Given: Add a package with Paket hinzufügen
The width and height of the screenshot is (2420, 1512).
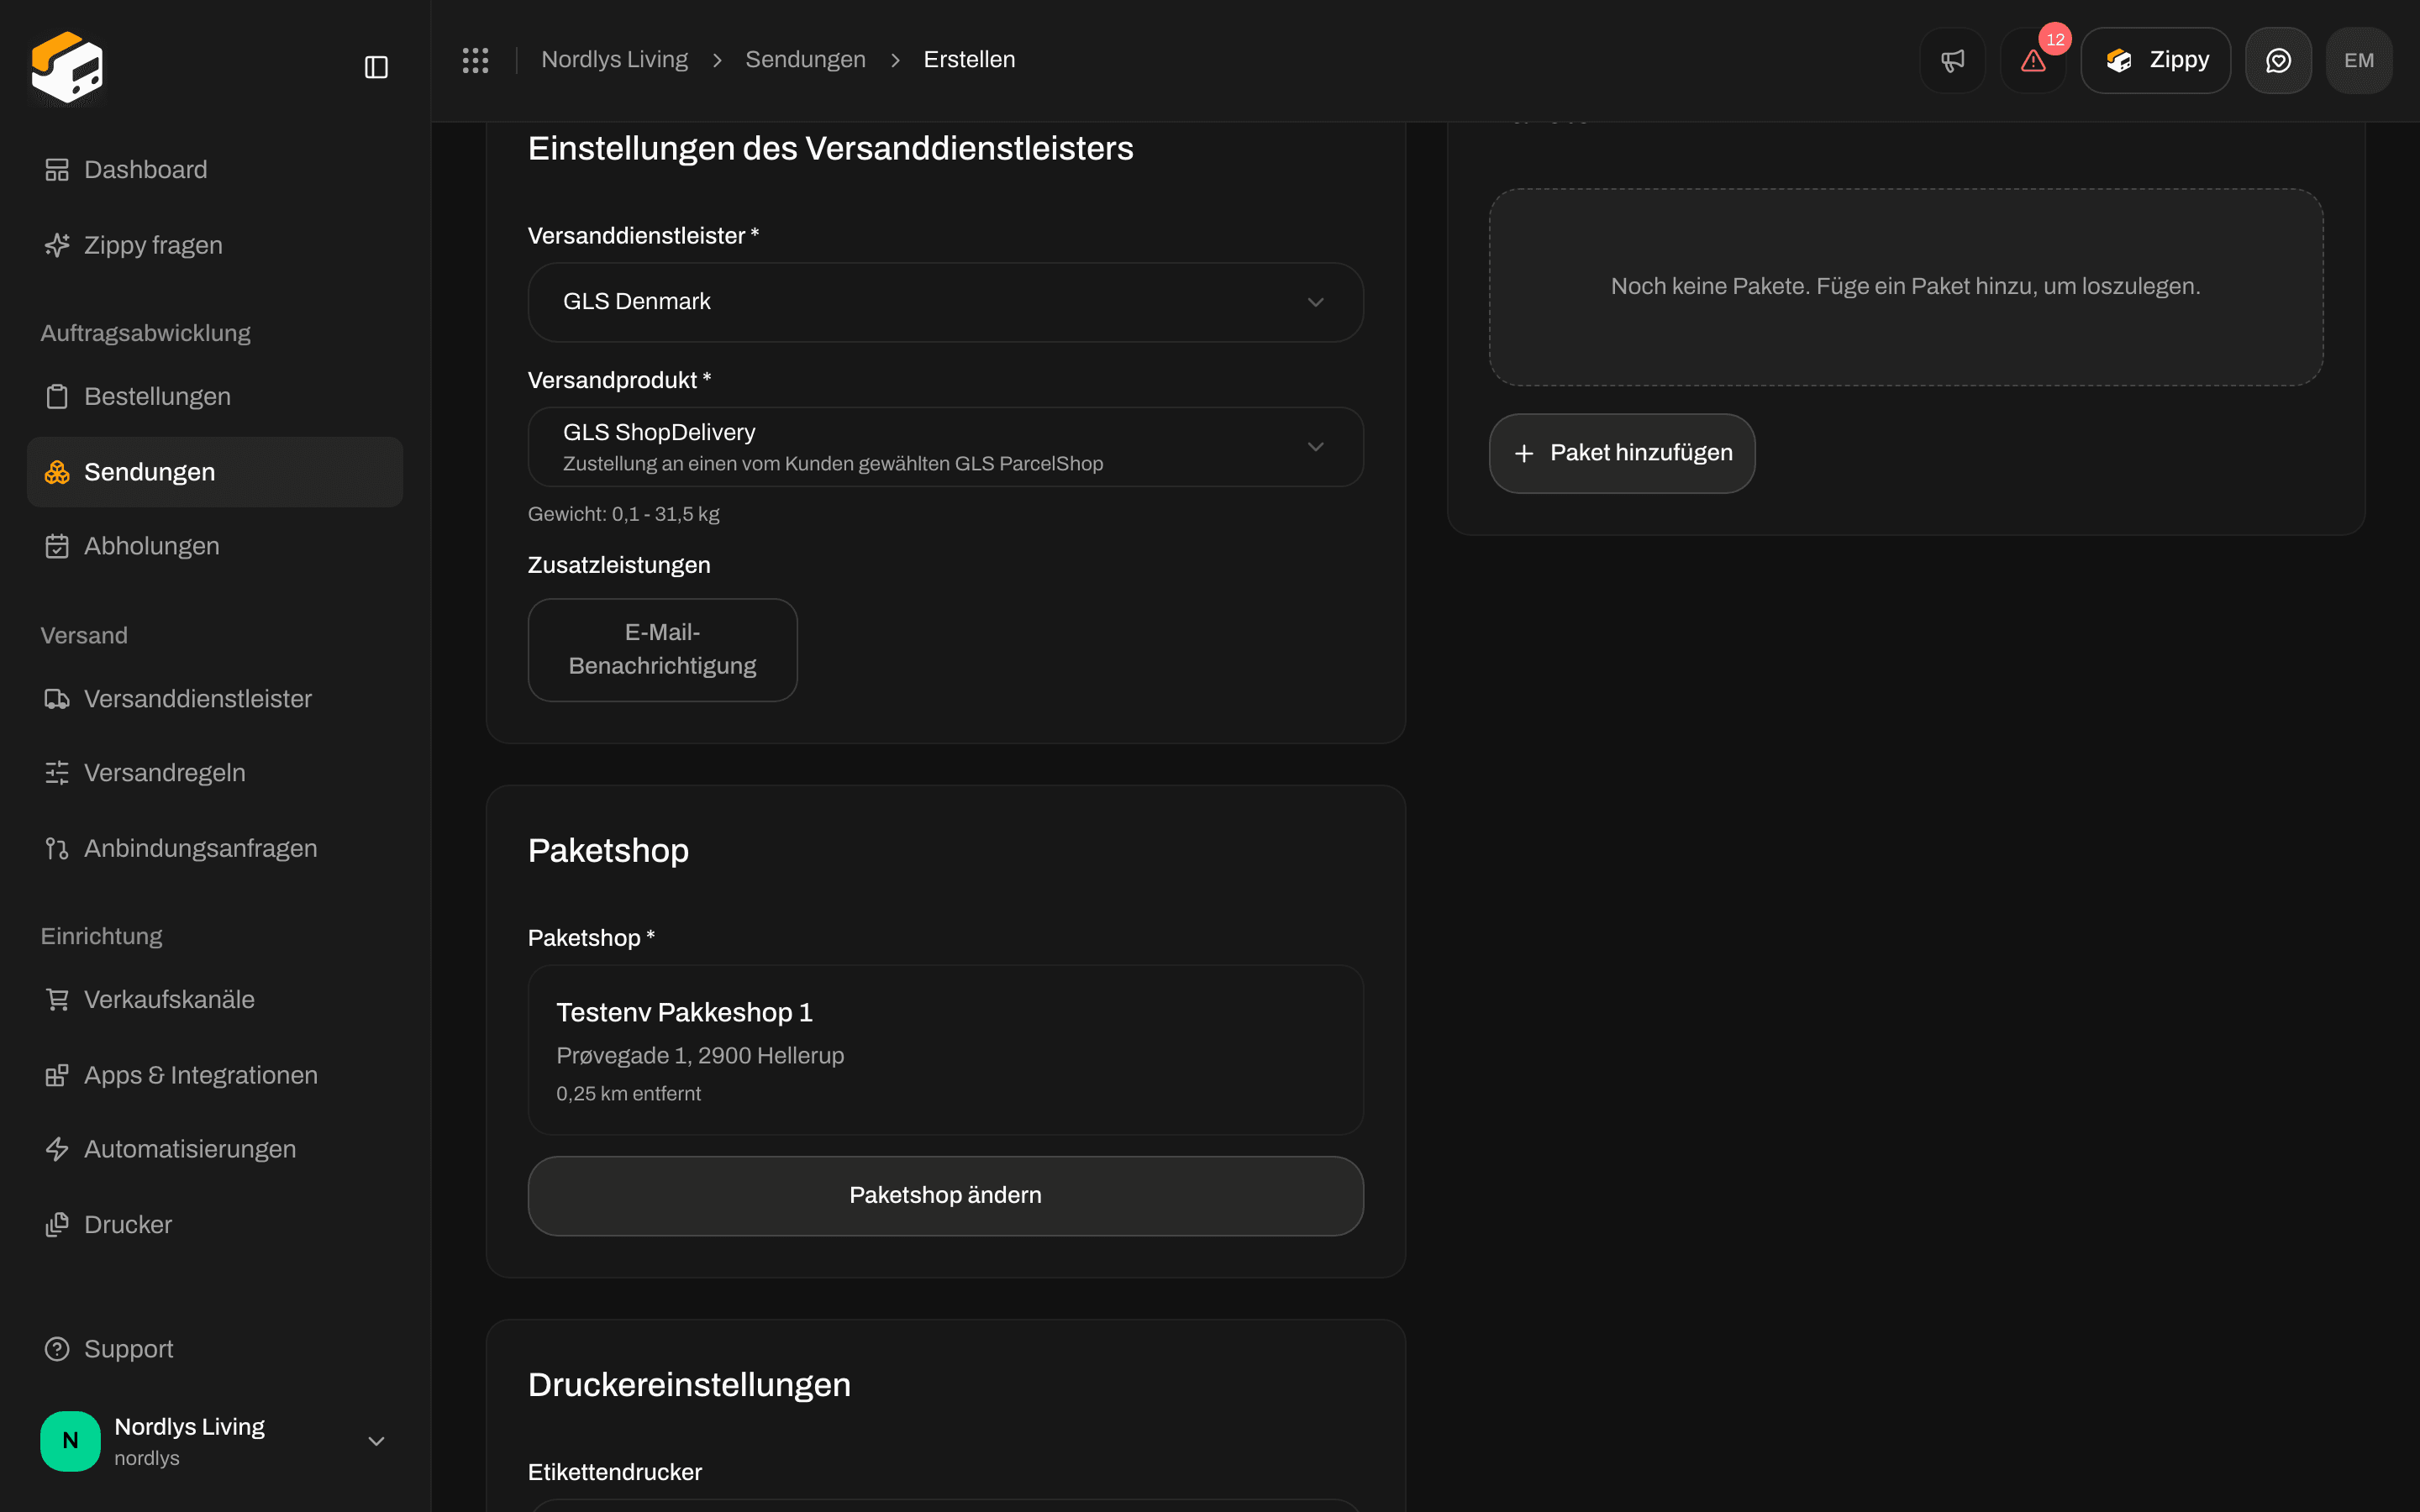Looking at the screenshot, I should 1621,453.
